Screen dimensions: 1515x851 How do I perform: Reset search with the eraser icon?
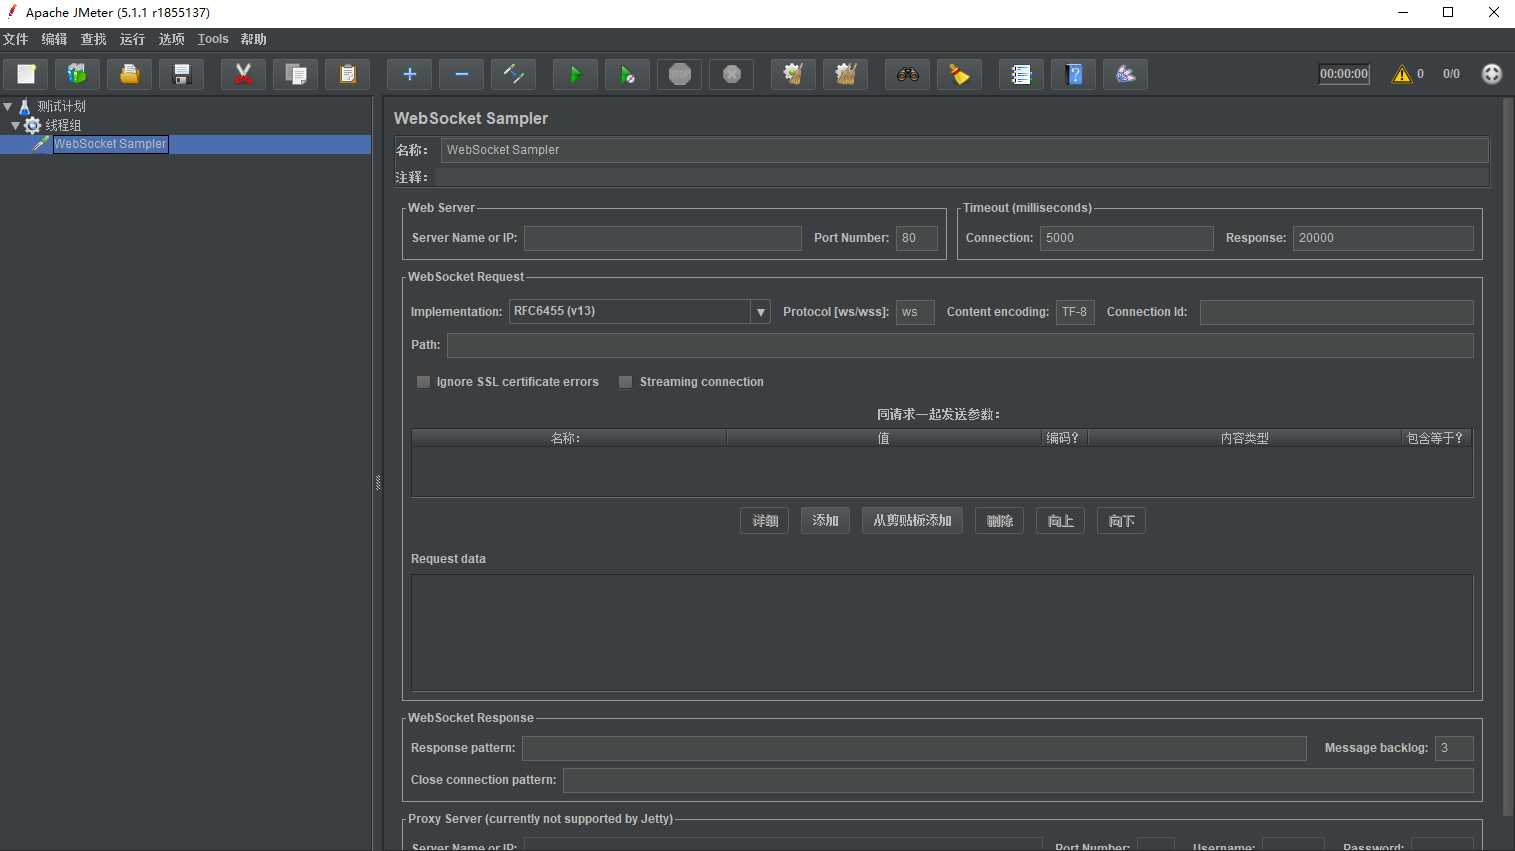959,74
